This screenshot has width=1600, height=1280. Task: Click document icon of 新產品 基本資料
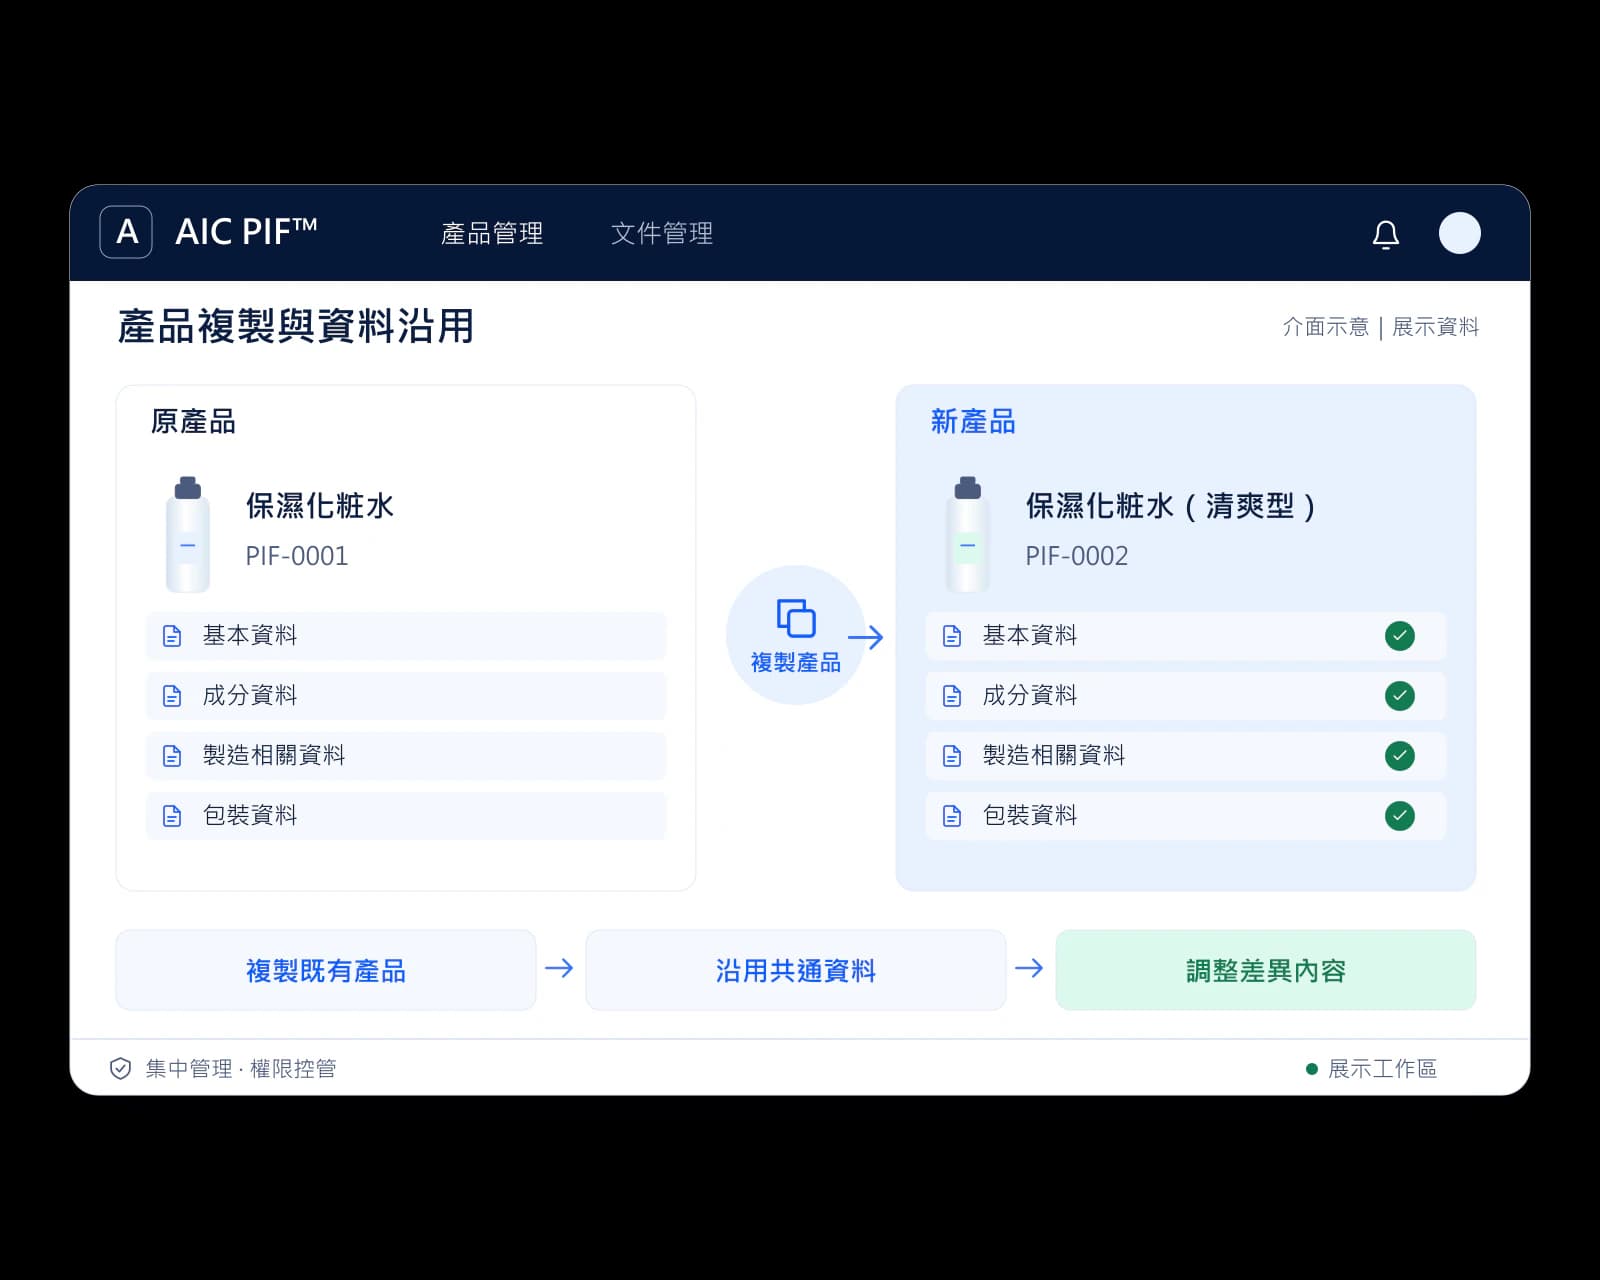point(952,636)
